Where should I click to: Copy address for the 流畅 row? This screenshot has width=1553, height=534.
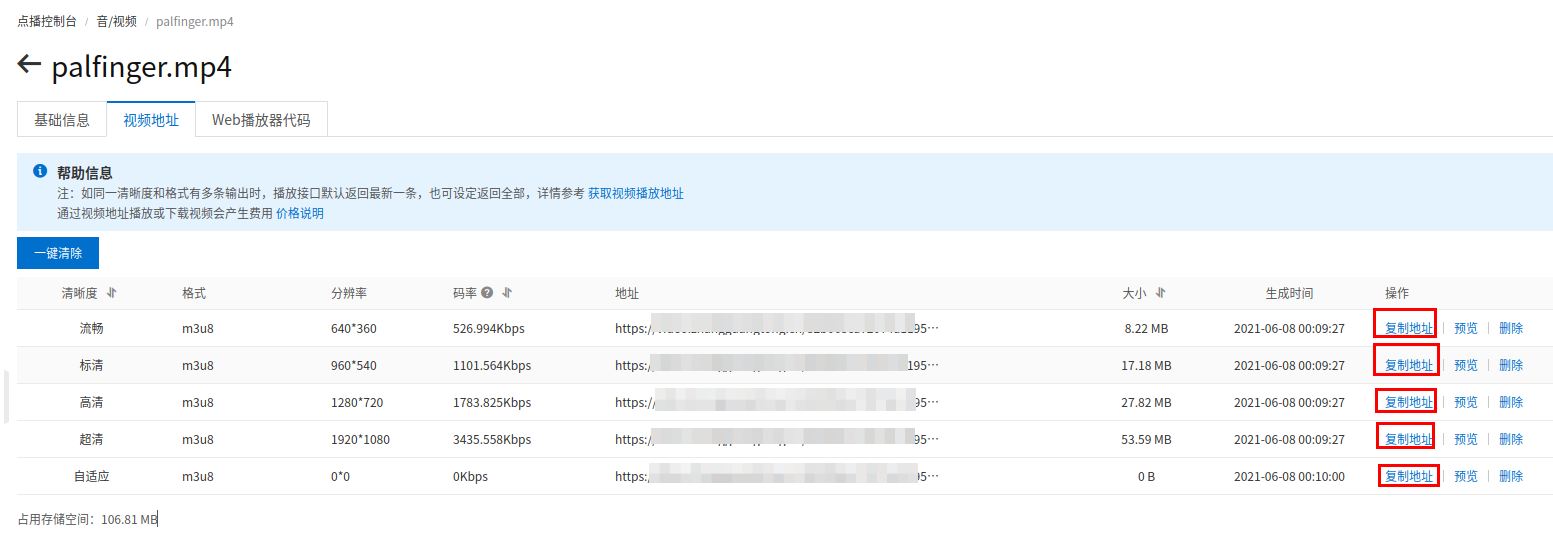(x=1408, y=328)
